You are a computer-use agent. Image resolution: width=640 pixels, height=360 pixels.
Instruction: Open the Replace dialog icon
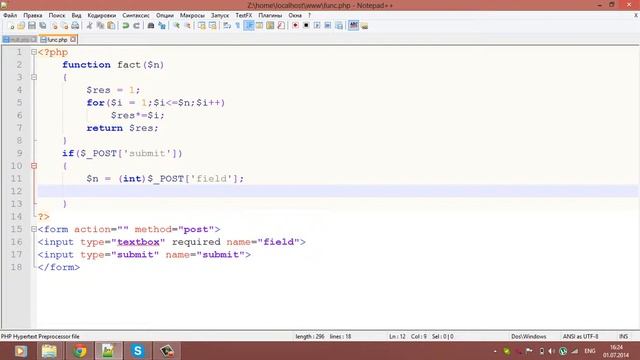click(162, 26)
